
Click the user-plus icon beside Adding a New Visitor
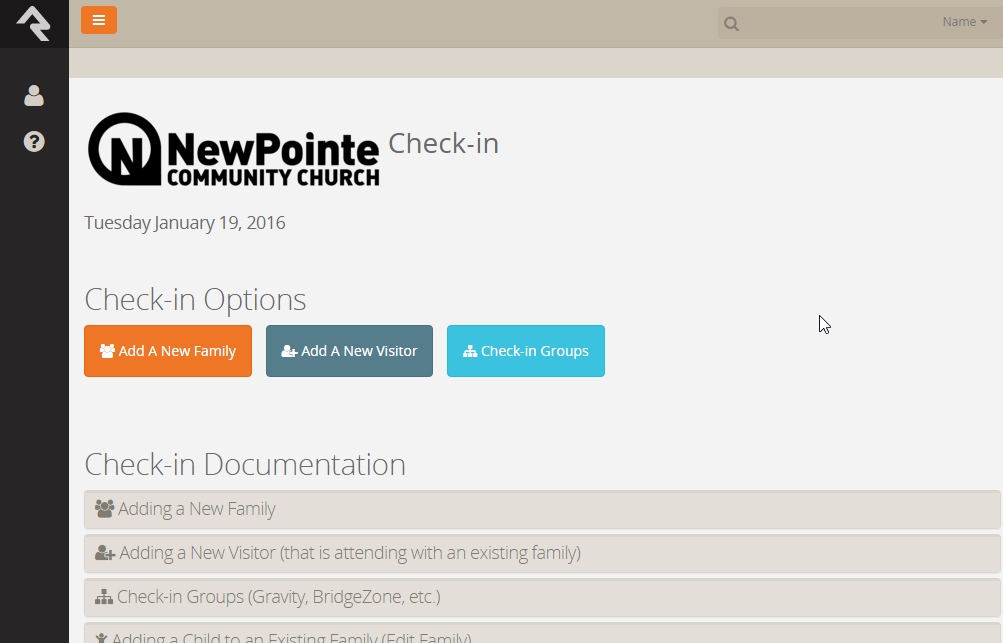105,553
